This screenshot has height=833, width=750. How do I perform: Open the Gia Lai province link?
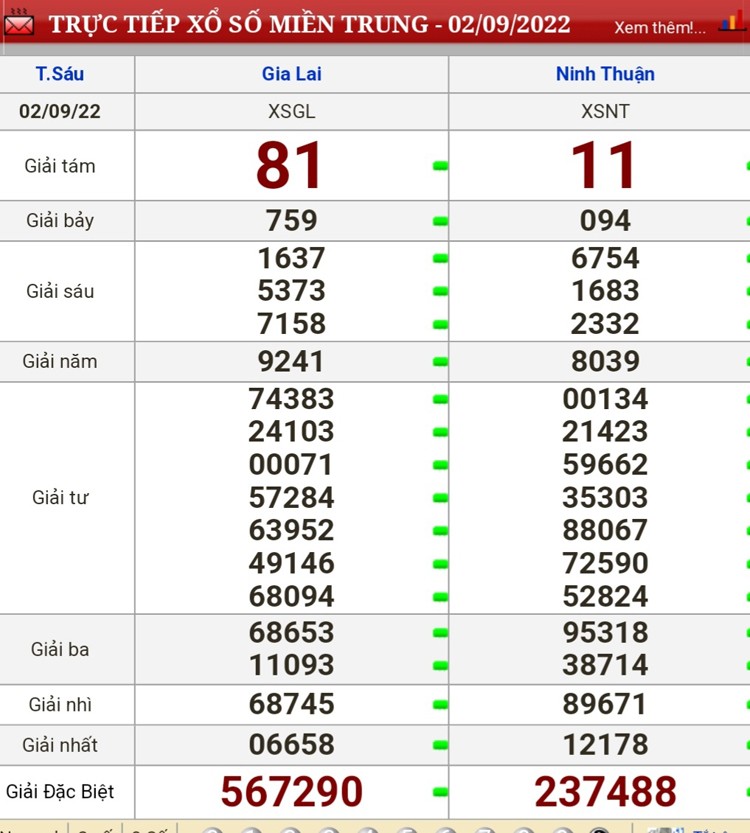(291, 74)
